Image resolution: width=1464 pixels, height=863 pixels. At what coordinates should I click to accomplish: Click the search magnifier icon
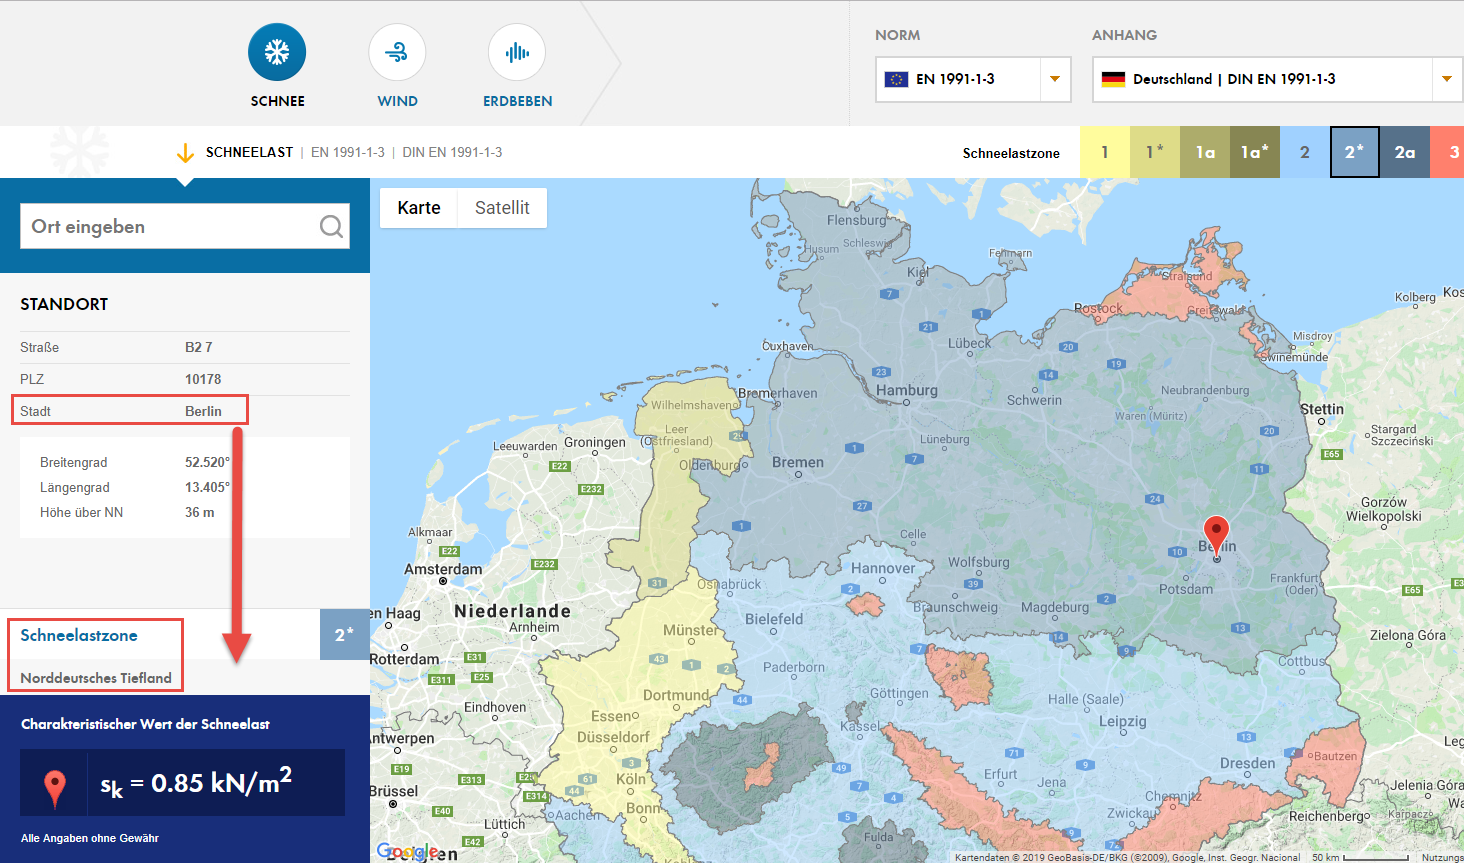(331, 227)
